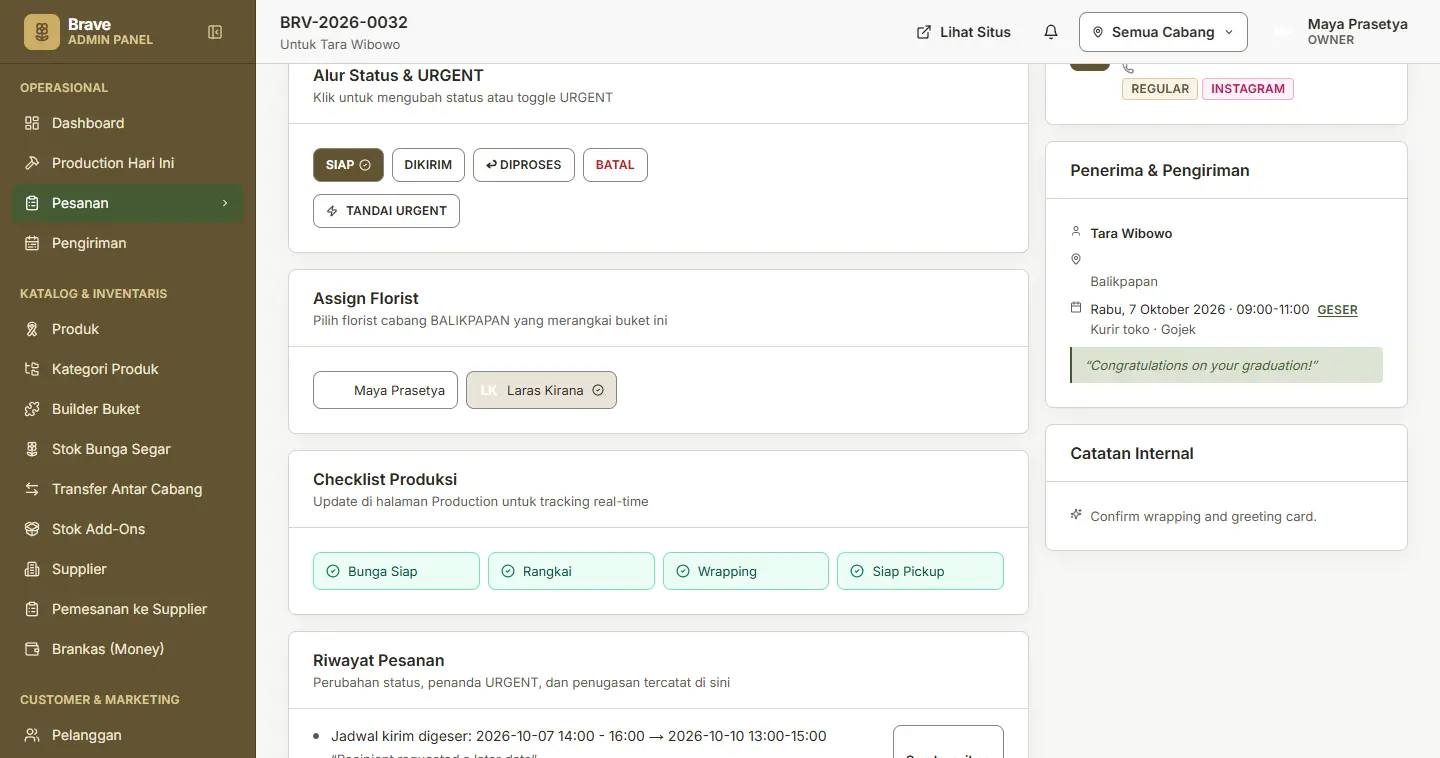1440x758 pixels.
Task: Collapse sidebar with the panel toggle icon
Action: coord(215,32)
